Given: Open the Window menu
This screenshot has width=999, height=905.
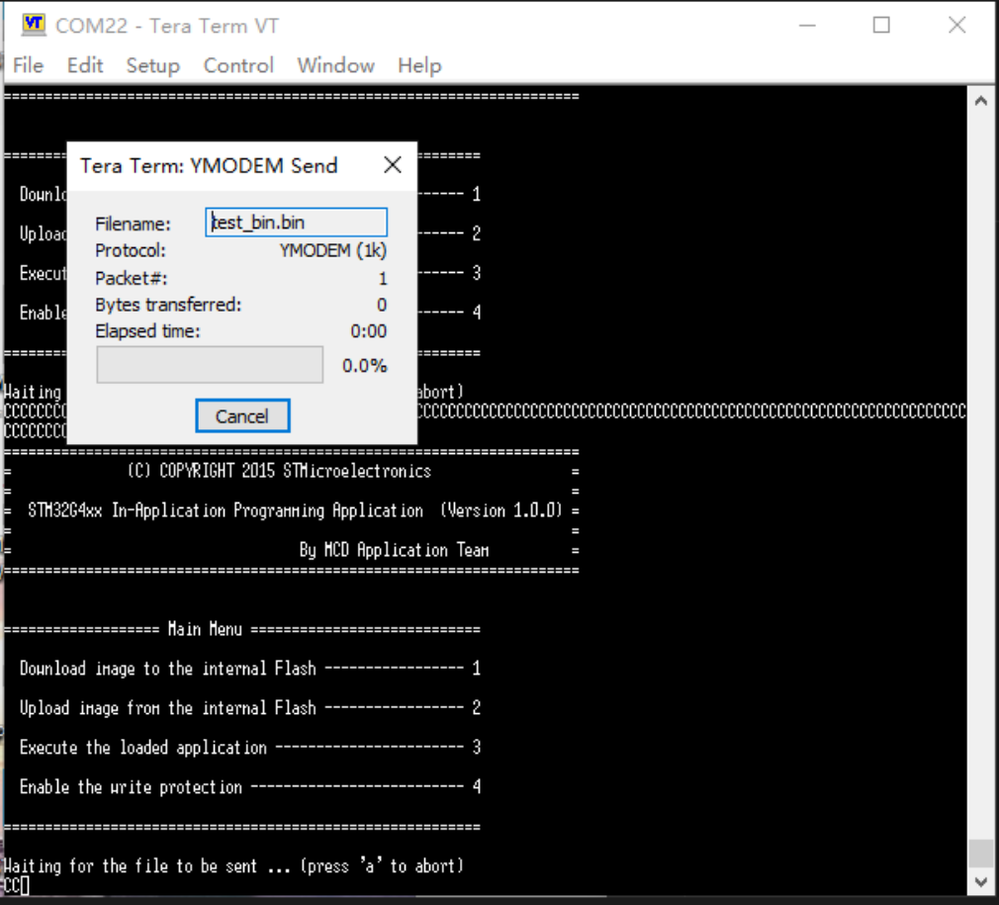Looking at the screenshot, I should click(336, 66).
